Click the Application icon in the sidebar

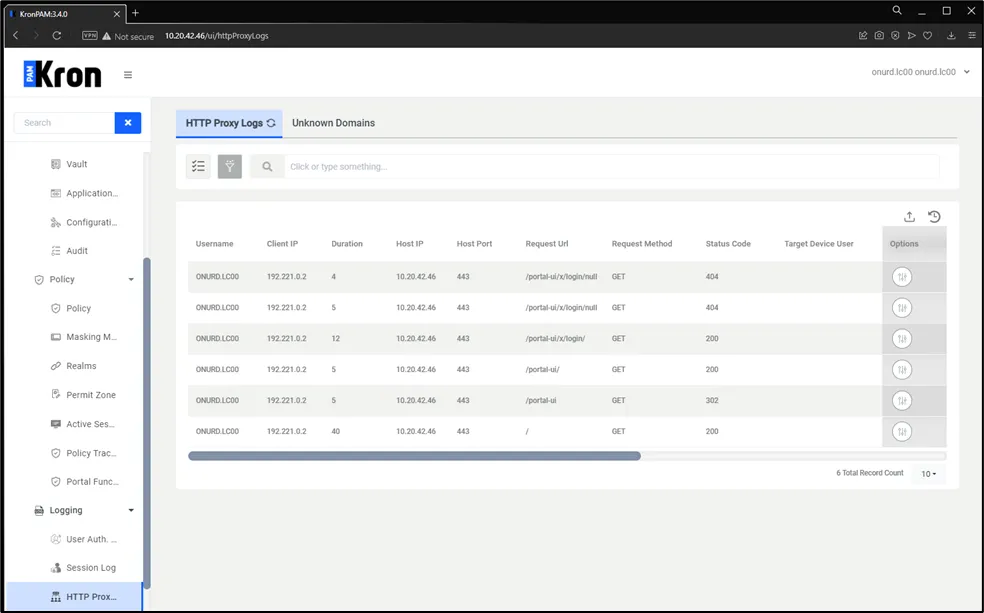56,193
